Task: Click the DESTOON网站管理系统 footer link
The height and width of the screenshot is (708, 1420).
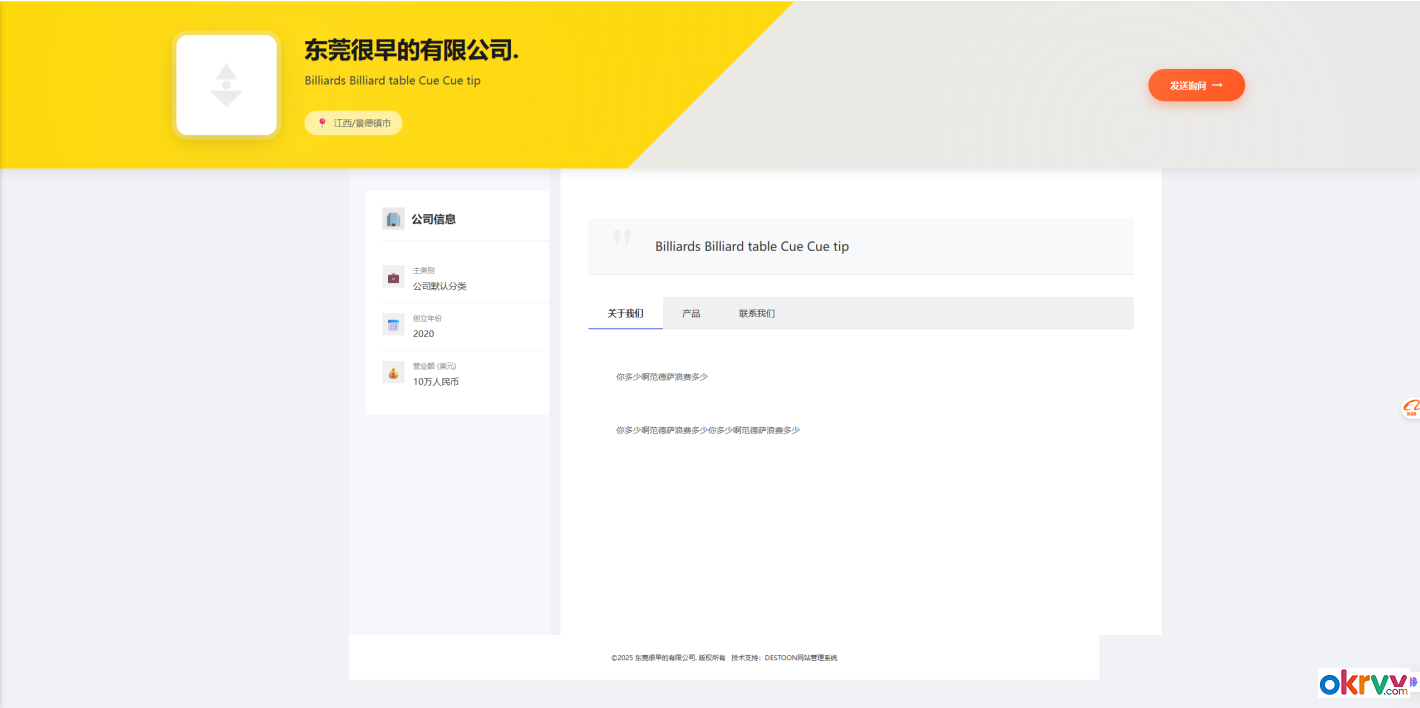Action: click(x=800, y=658)
